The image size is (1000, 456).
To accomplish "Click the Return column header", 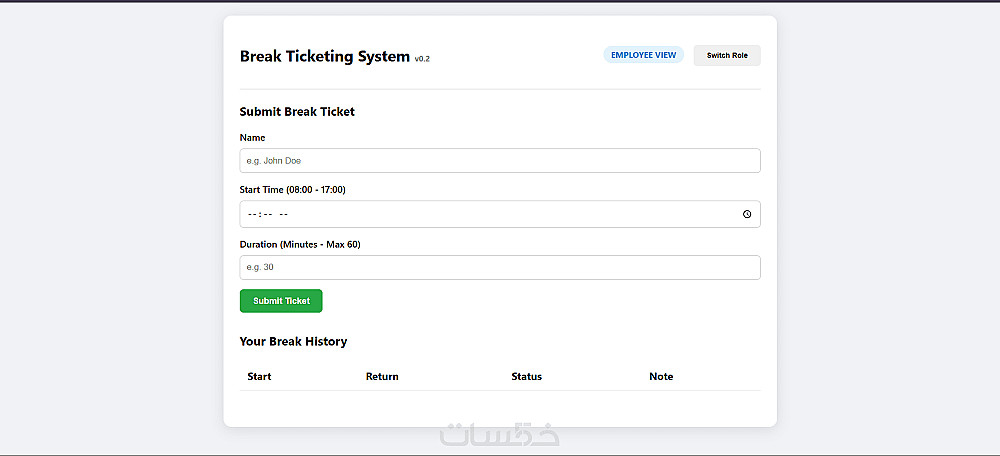I will [382, 377].
